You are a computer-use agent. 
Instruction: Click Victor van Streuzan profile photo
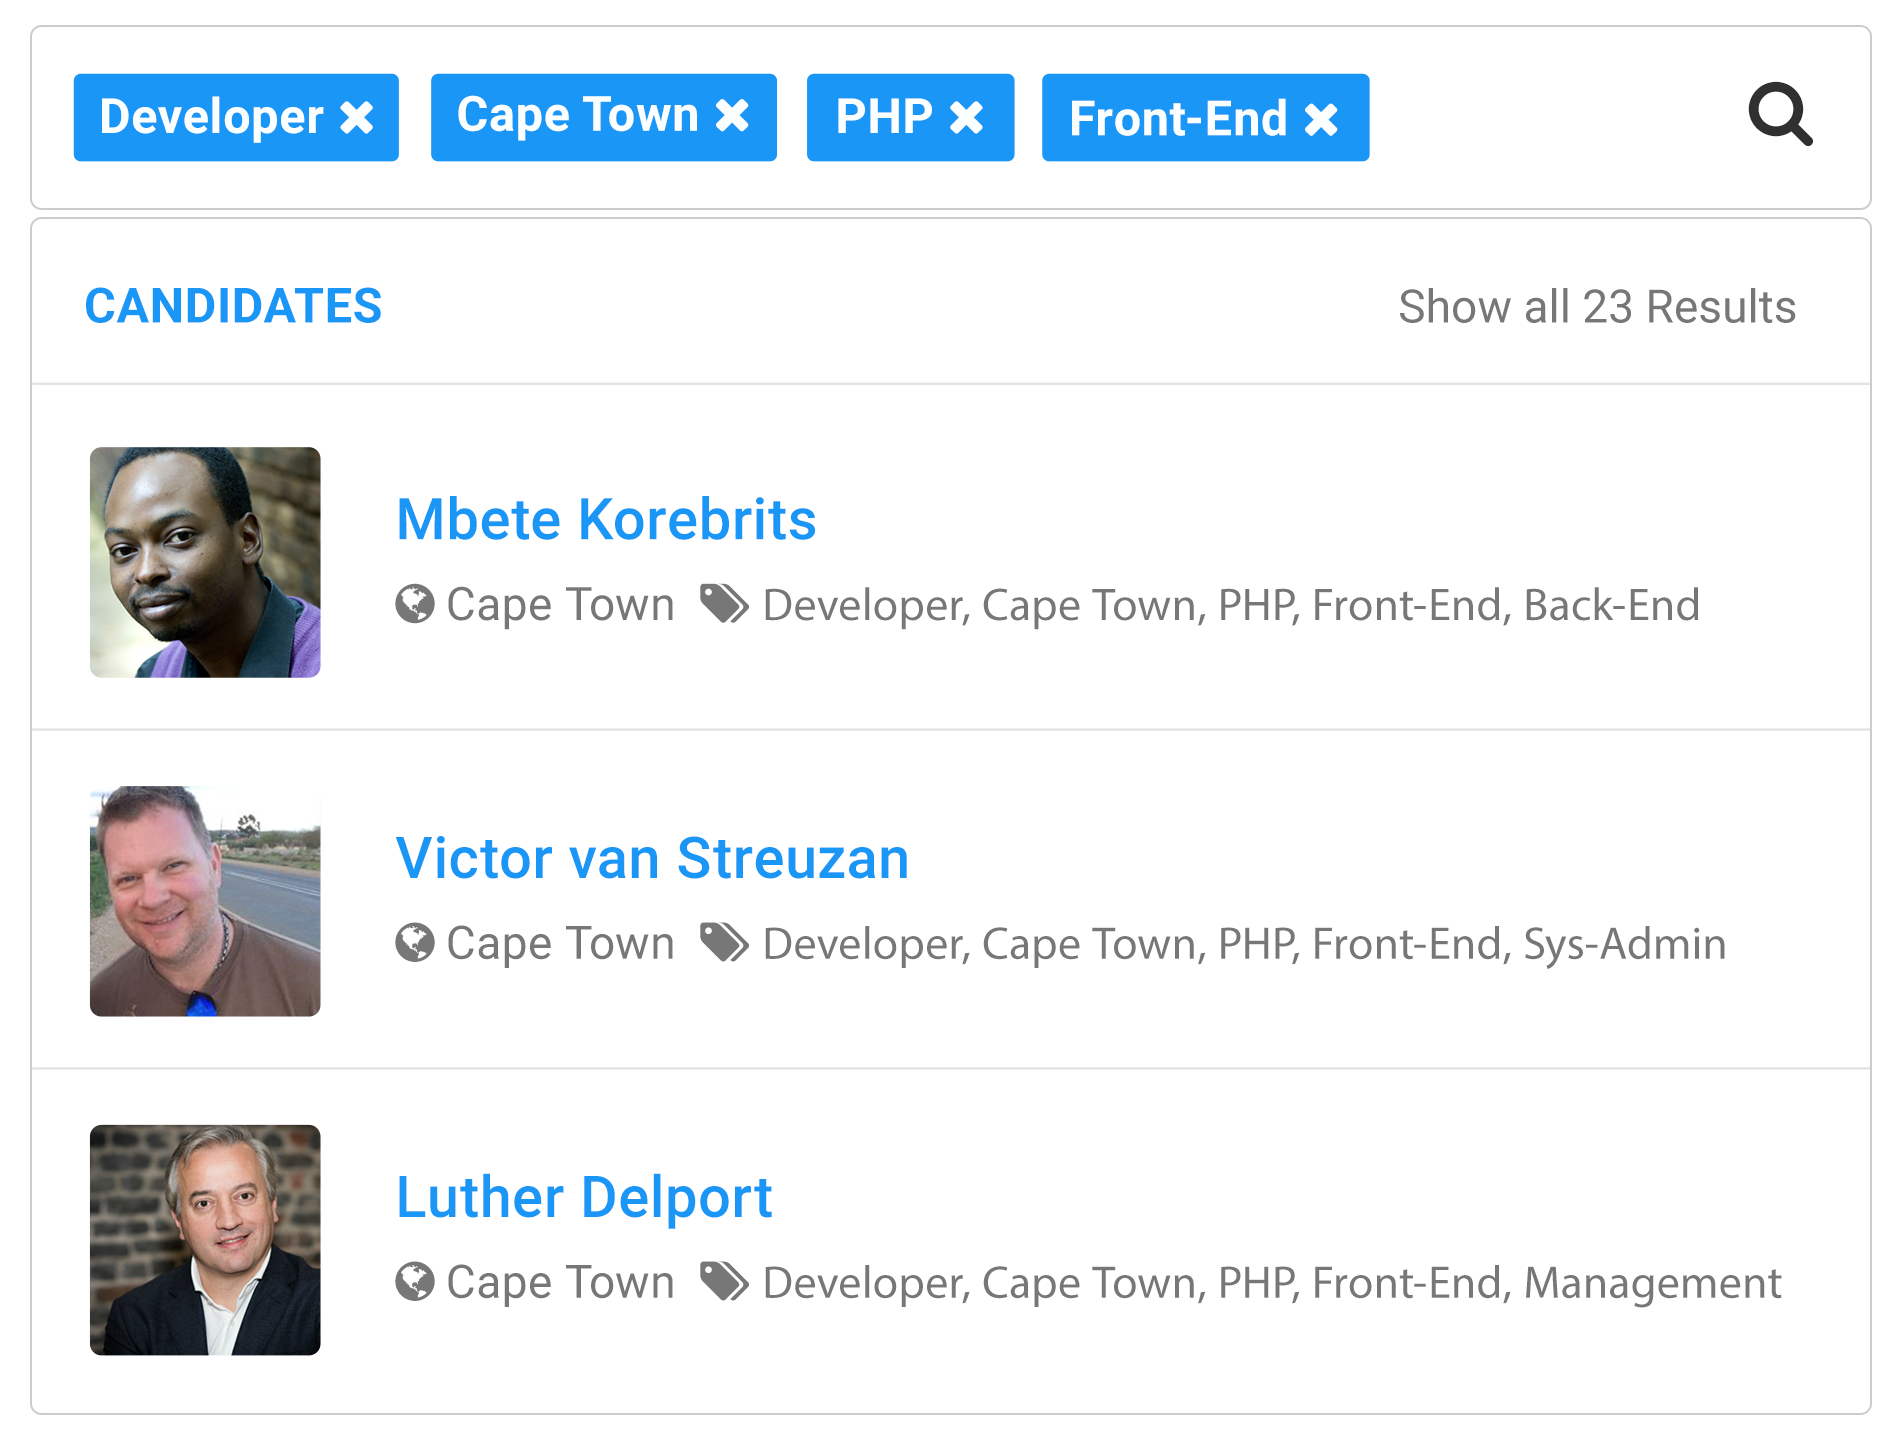205,901
